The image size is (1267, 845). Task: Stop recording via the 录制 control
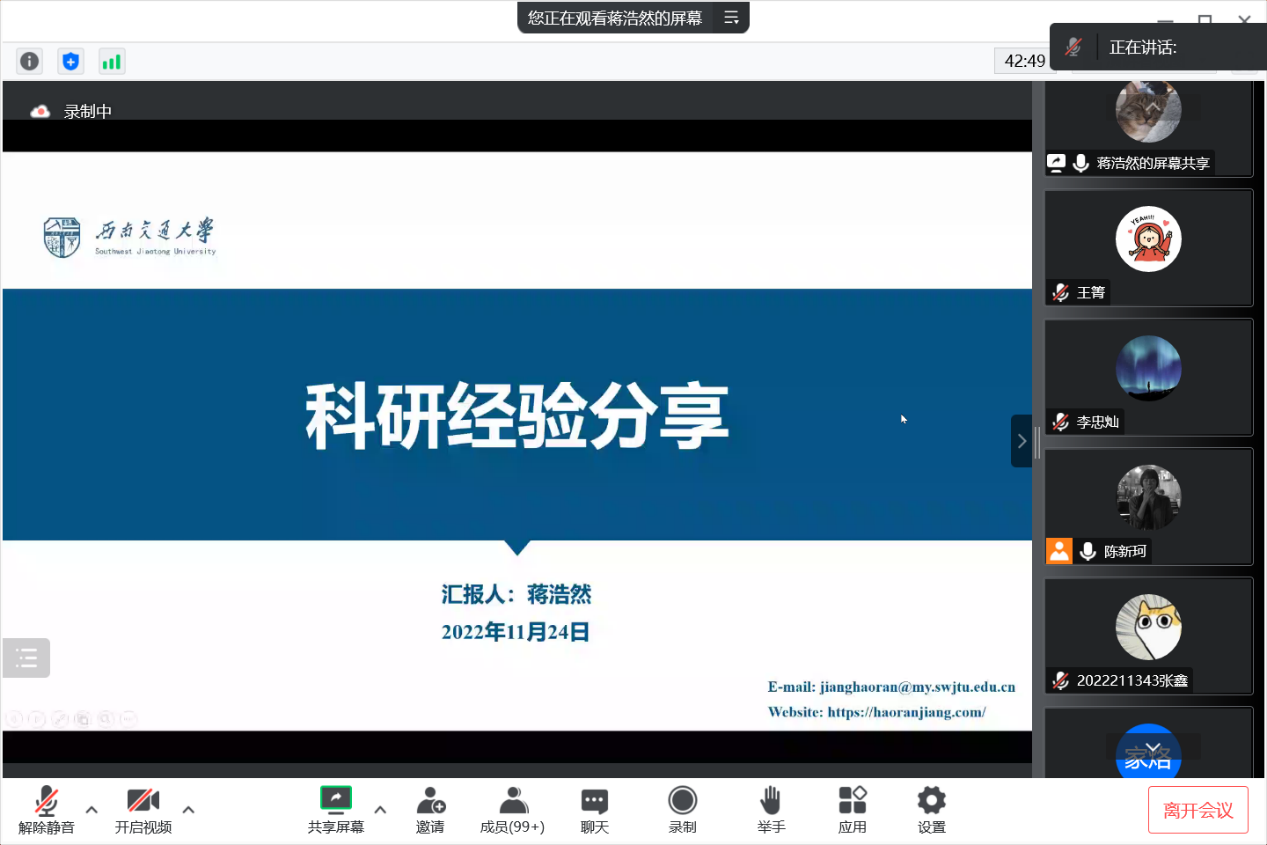click(x=682, y=810)
